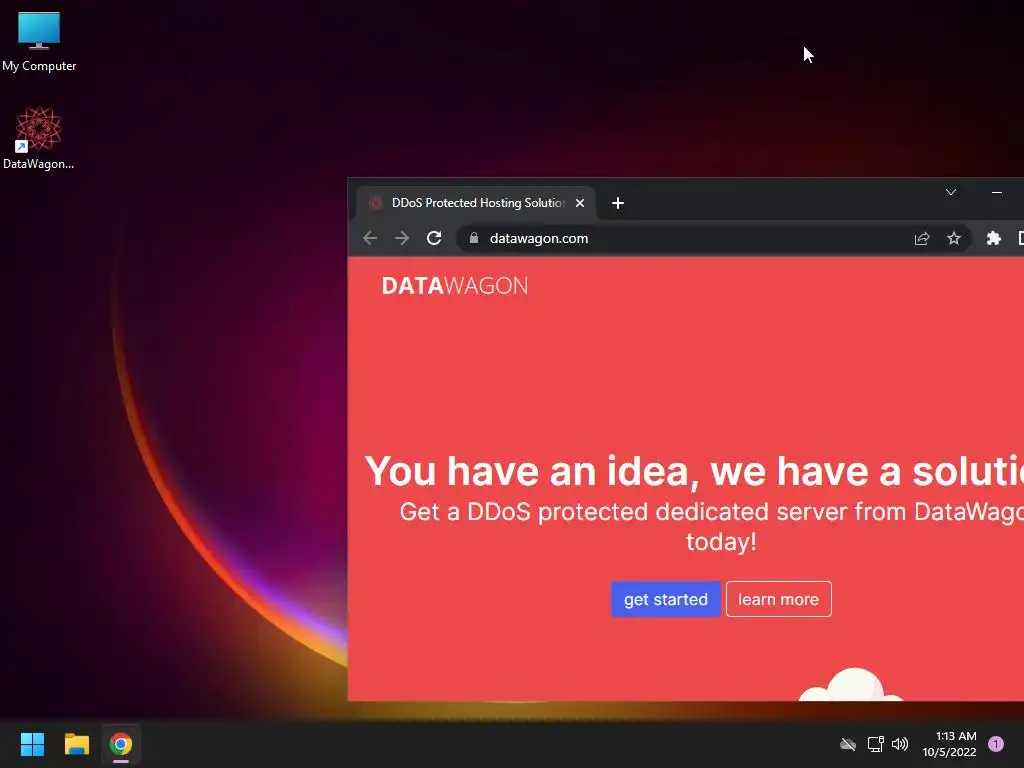Click the learn more button
The image size is (1024, 768).
click(778, 599)
